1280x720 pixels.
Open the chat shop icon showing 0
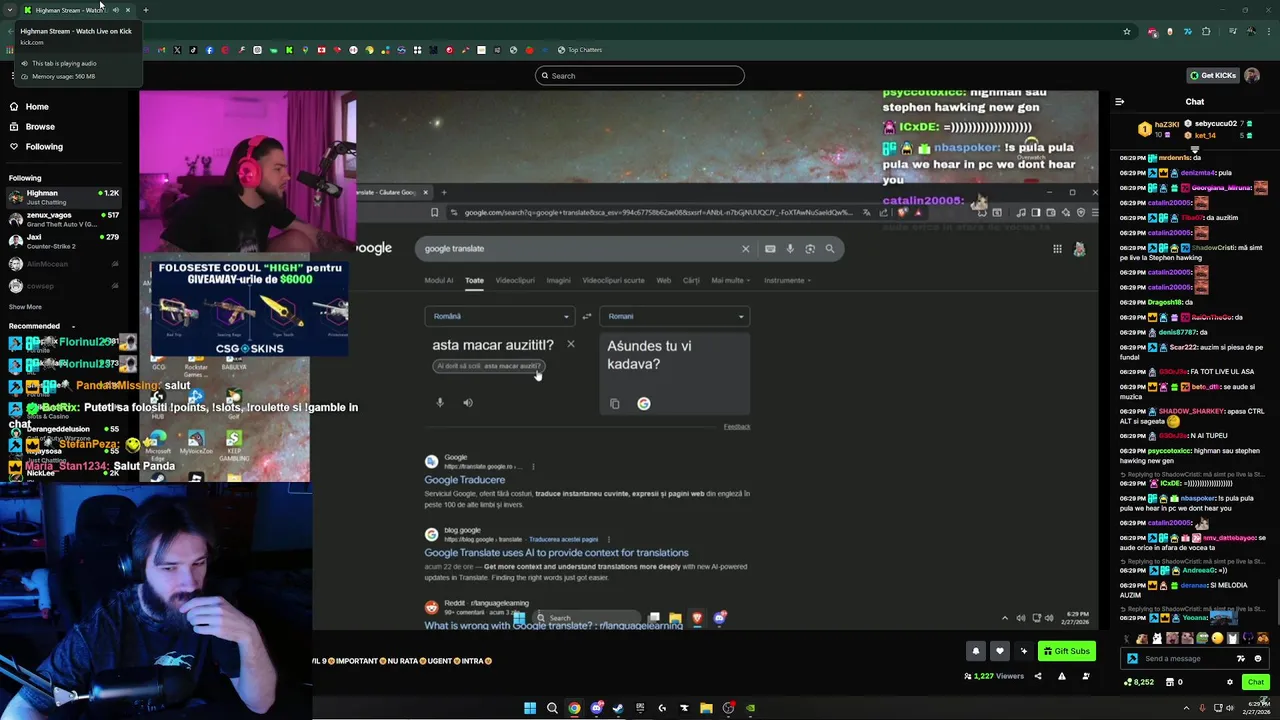1174,682
